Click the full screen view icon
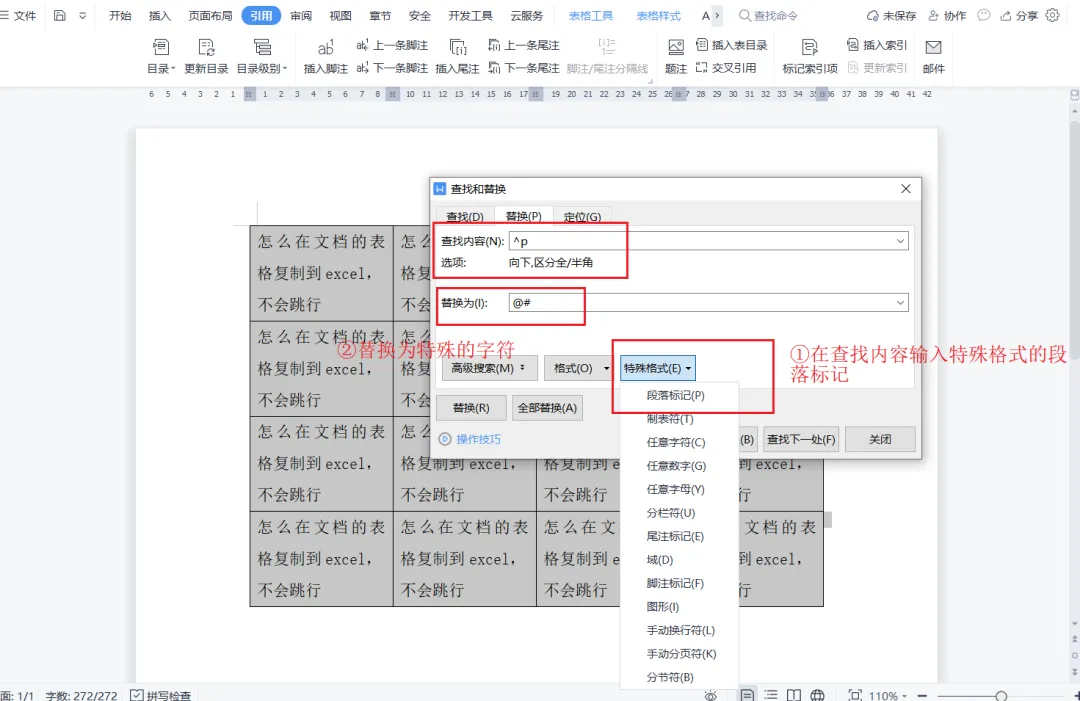The width and height of the screenshot is (1080, 701). tap(855, 695)
